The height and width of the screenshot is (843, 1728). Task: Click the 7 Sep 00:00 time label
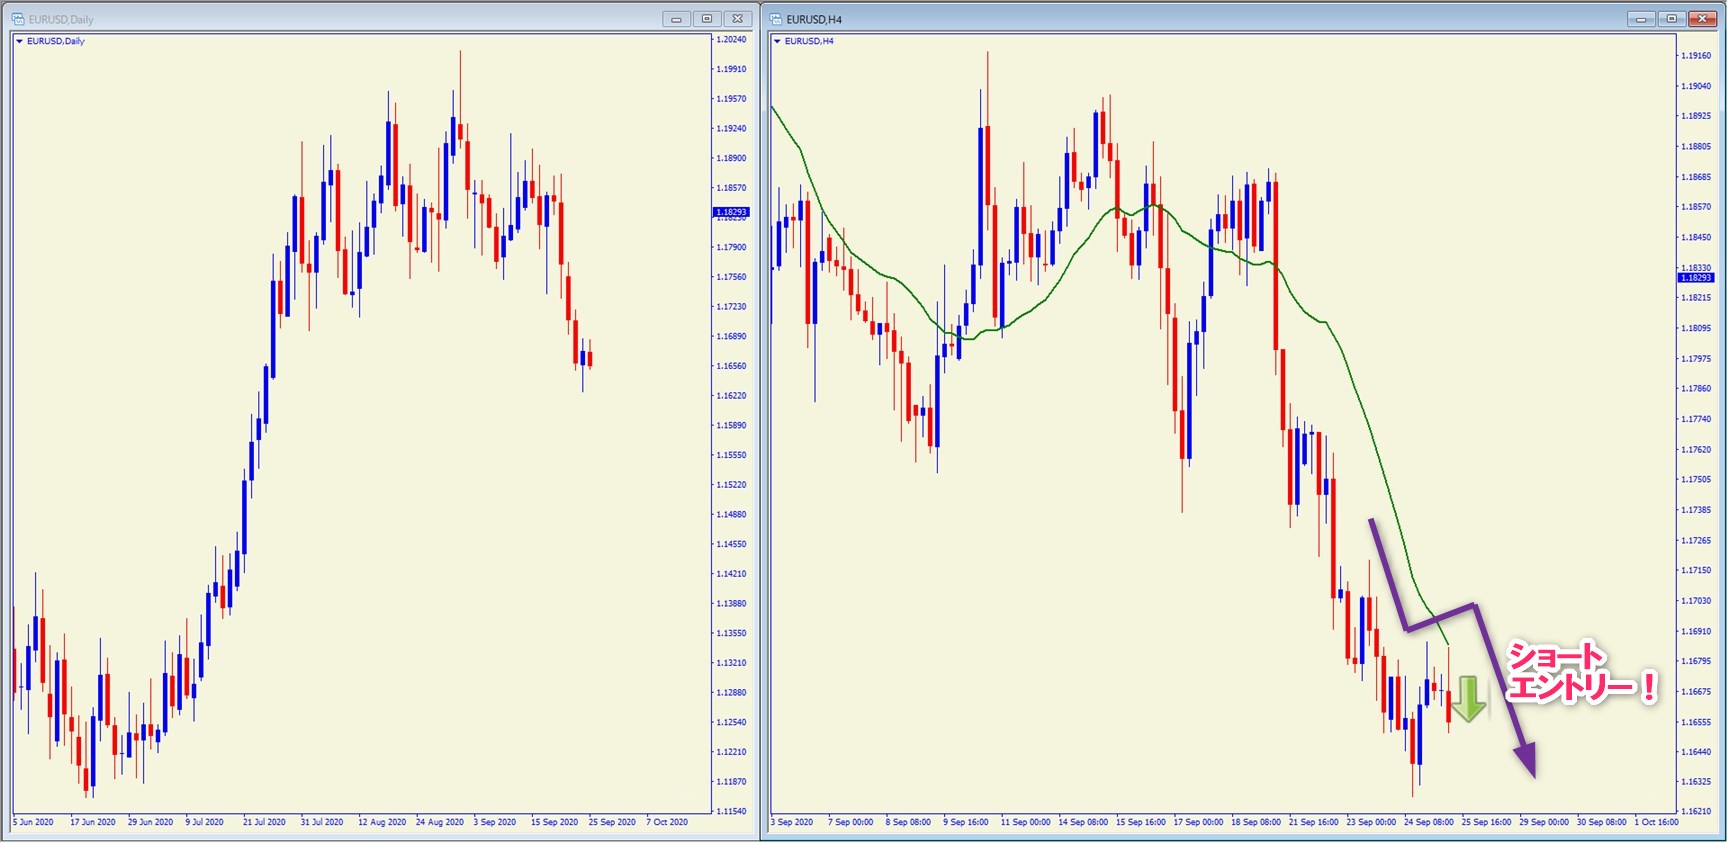coord(850,822)
